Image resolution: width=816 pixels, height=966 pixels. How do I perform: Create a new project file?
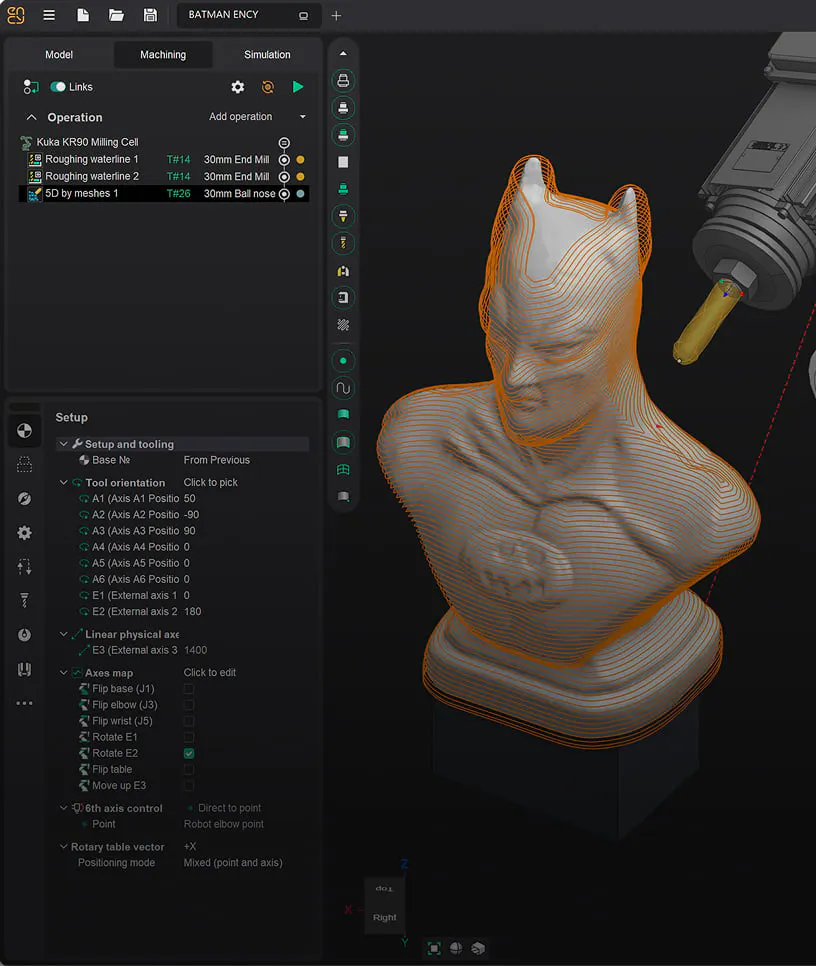tap(83, 15)
